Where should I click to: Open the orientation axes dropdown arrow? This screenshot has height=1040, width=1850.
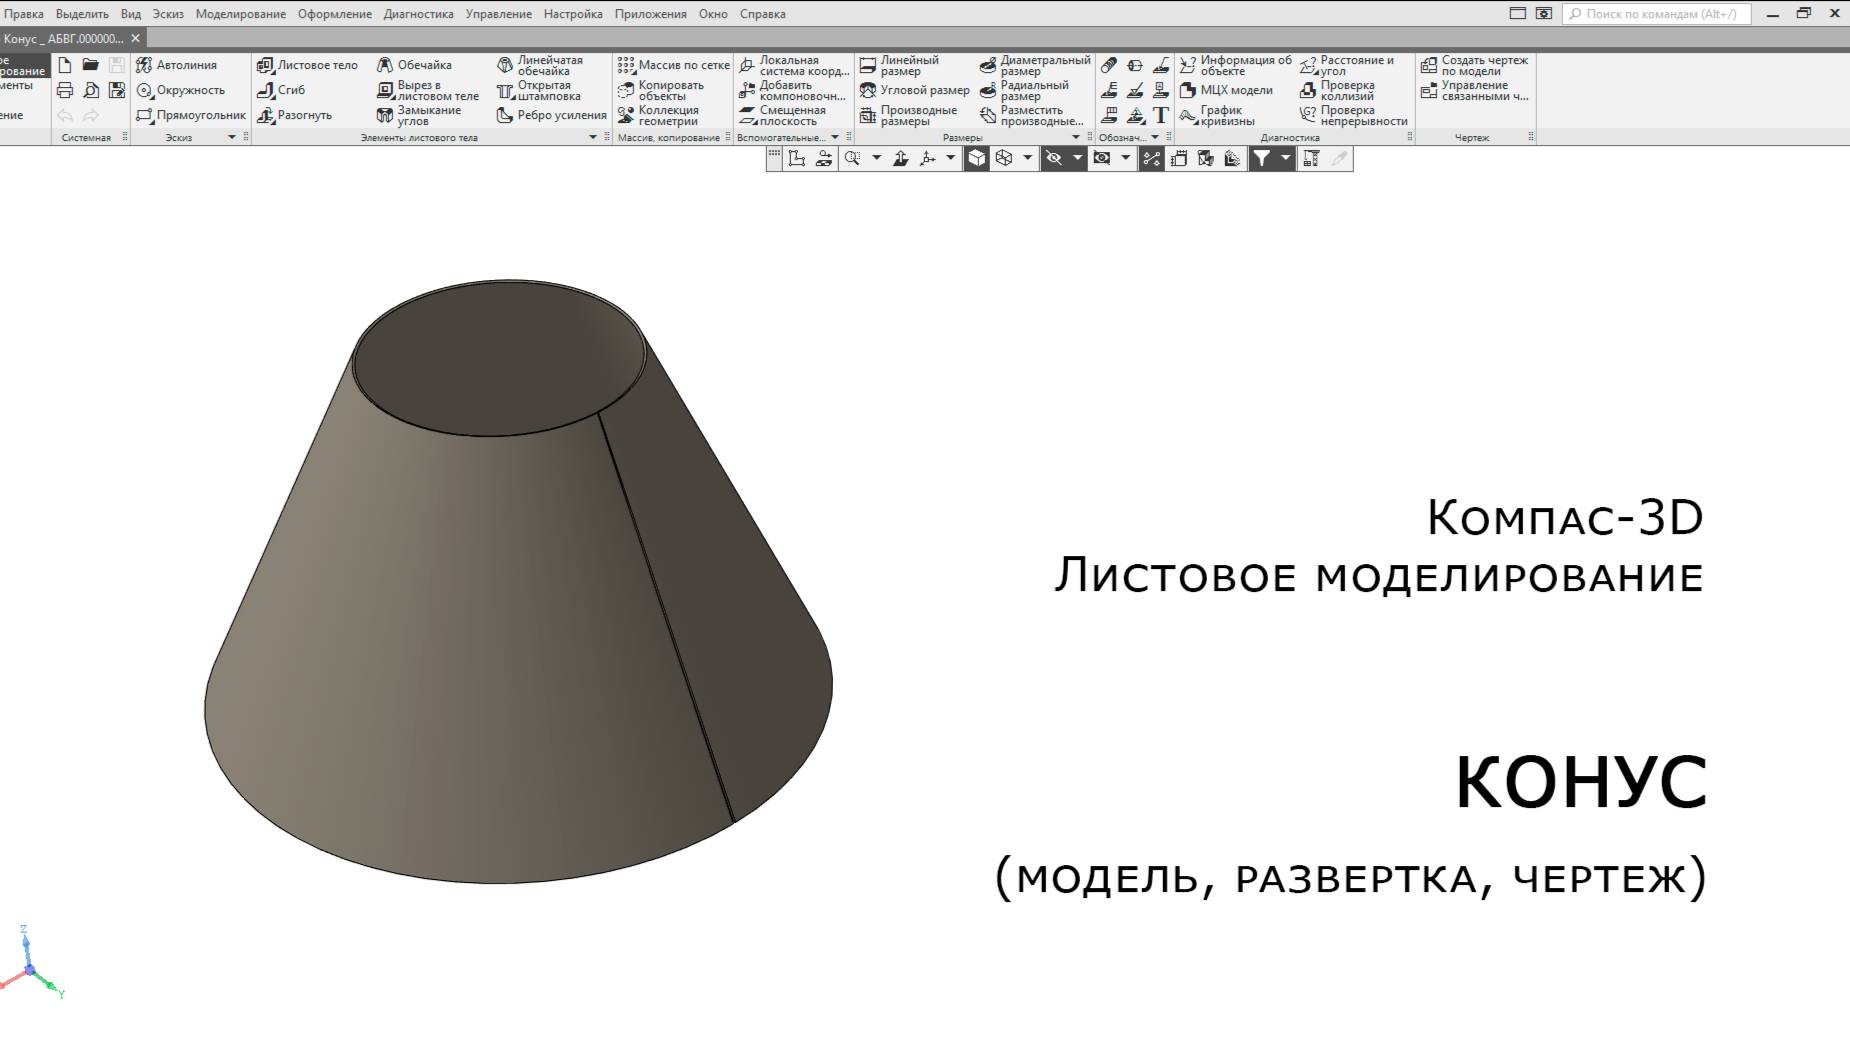950,158
